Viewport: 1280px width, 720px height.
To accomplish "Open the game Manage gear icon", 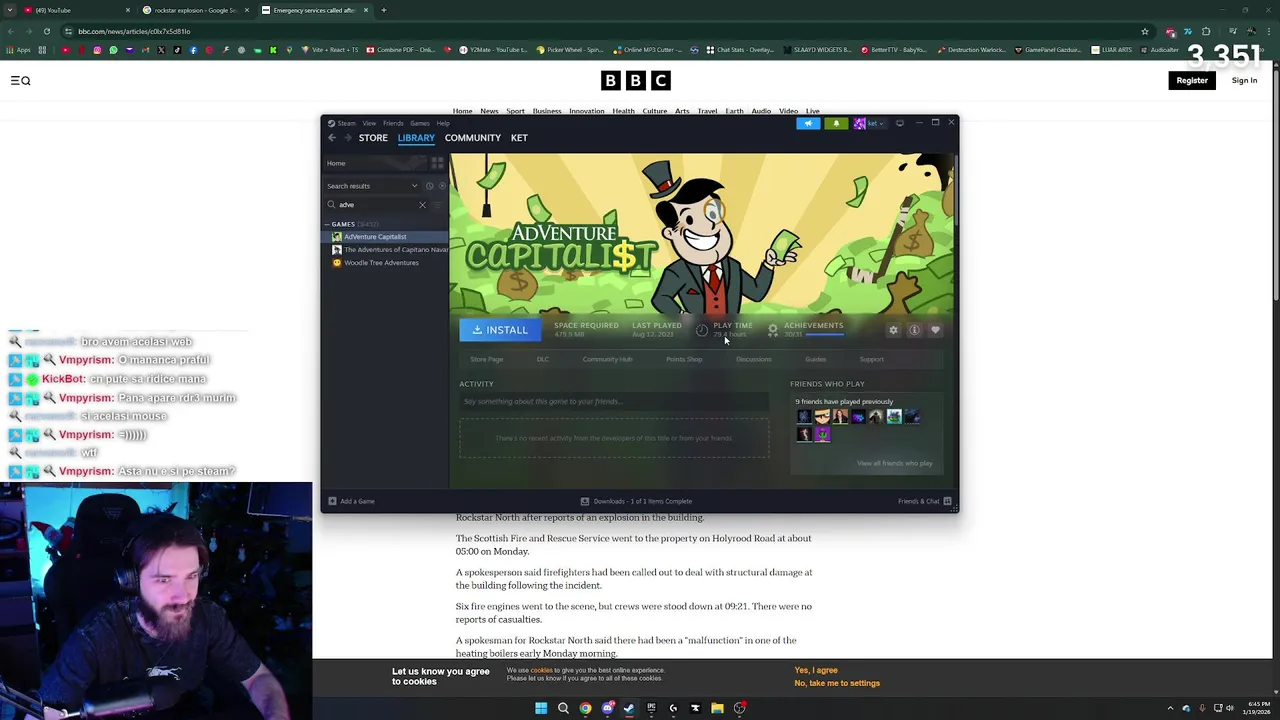I will [893, 330].
